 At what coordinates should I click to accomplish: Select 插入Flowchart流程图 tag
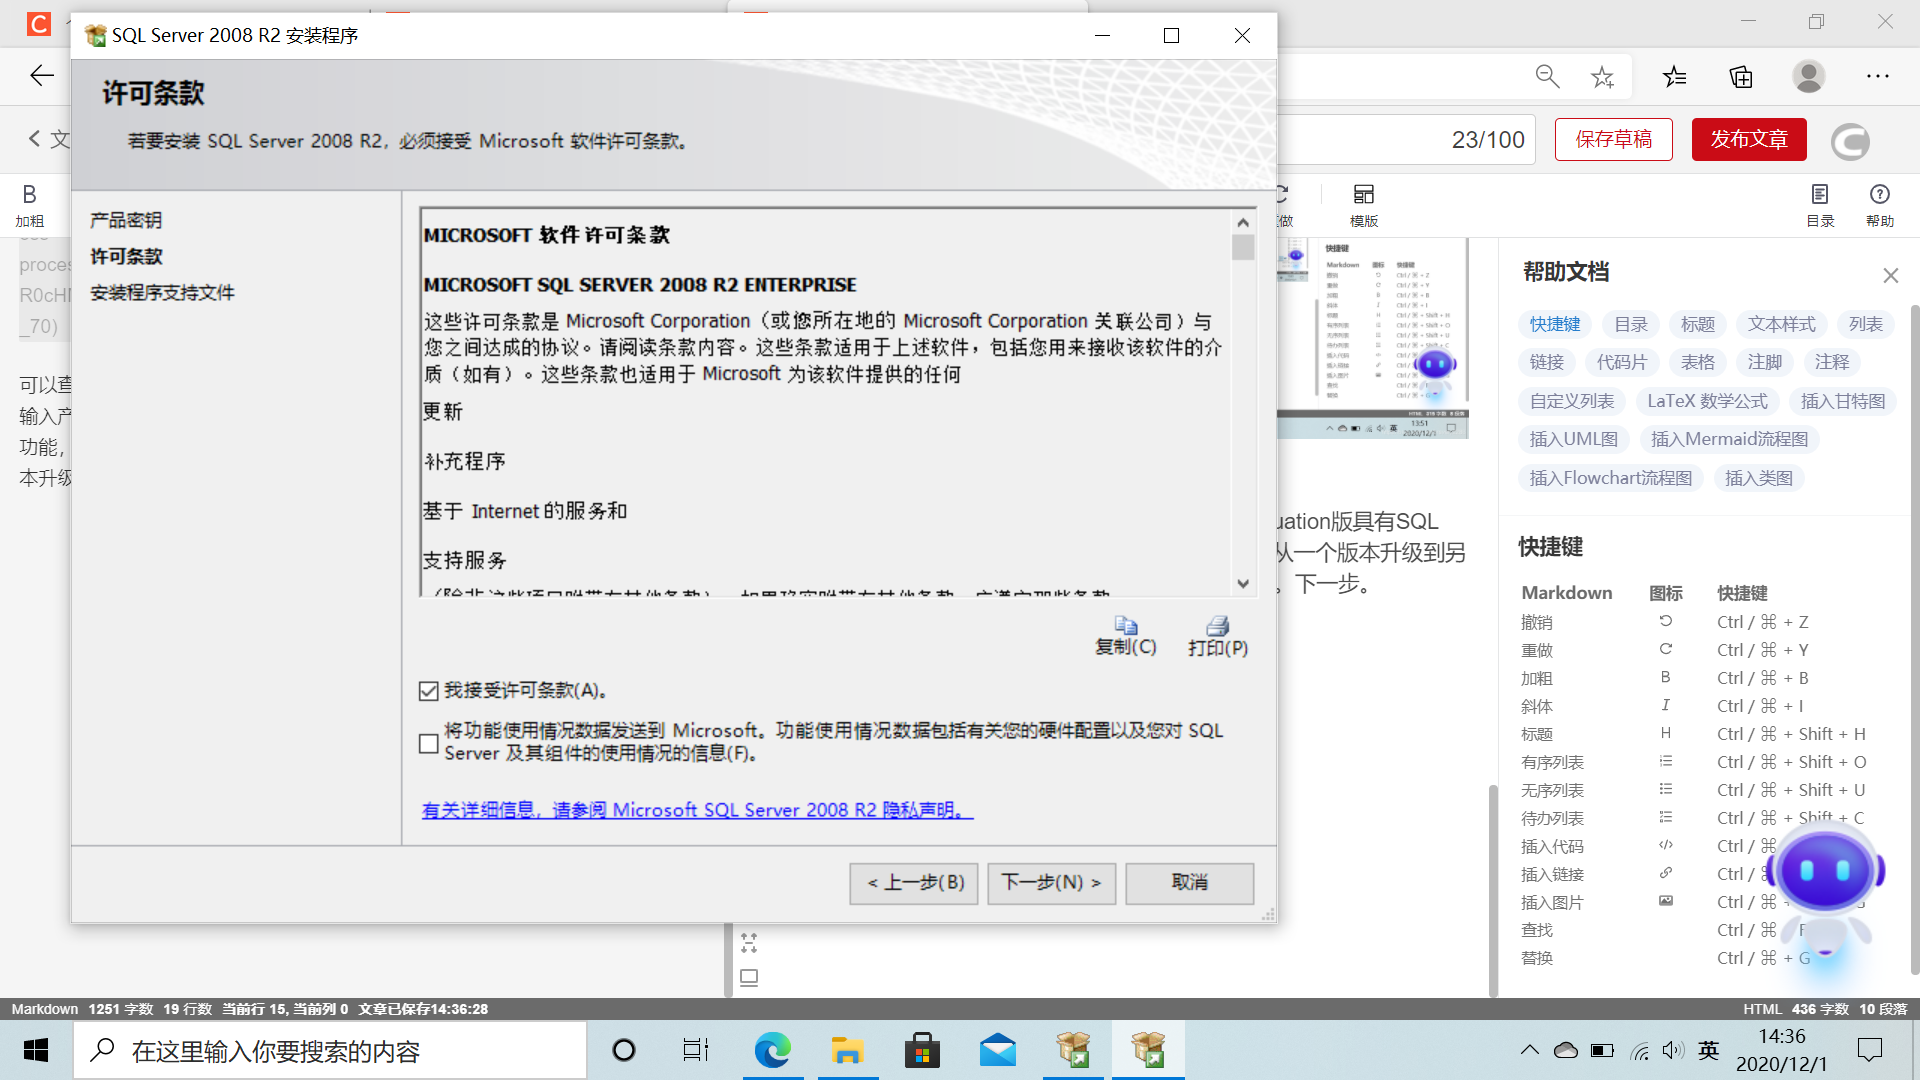[x=1611, y=478]
